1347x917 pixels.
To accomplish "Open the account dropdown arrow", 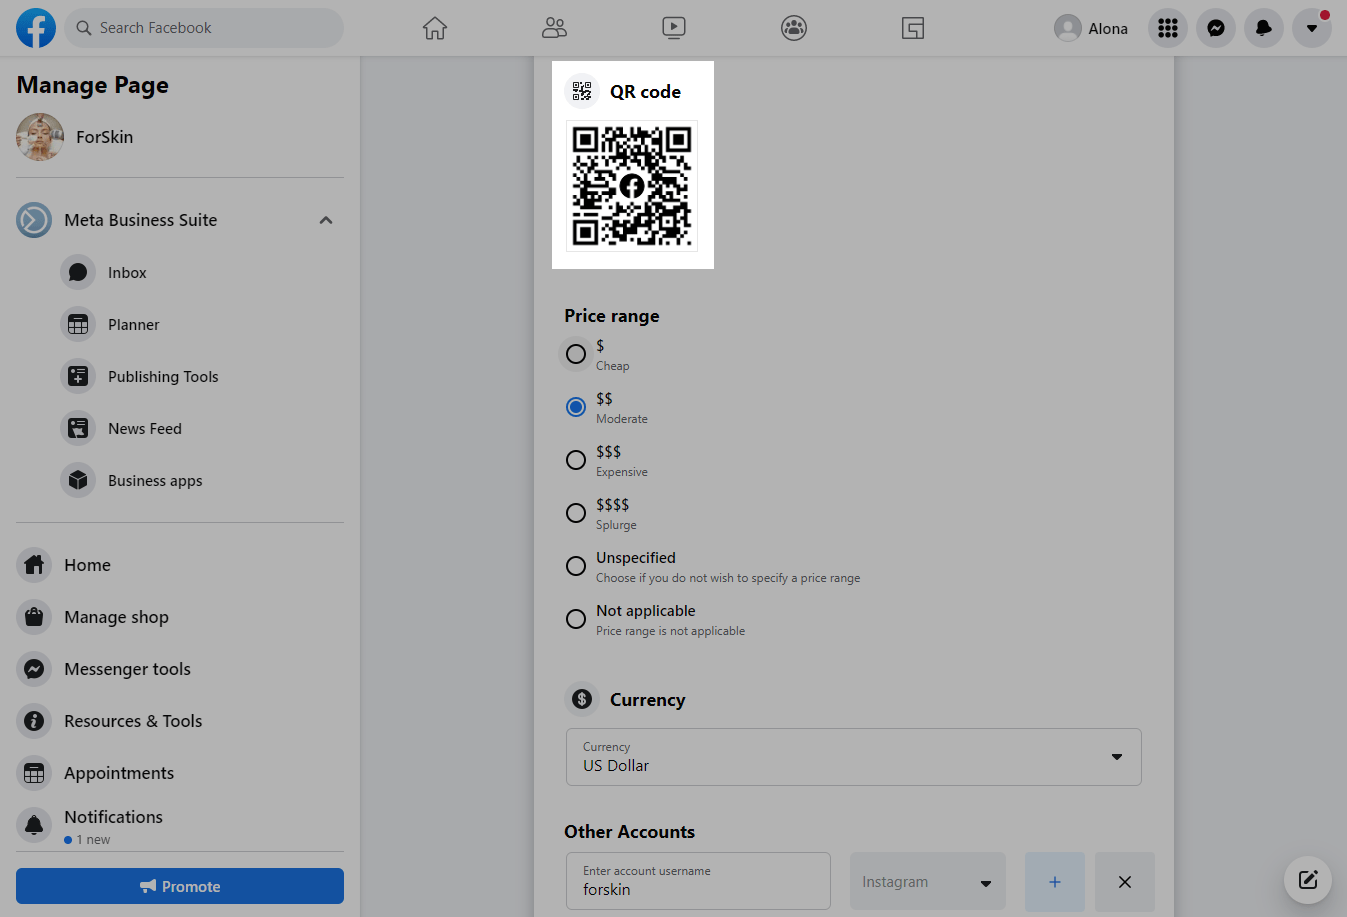I will click(1312, 28).
